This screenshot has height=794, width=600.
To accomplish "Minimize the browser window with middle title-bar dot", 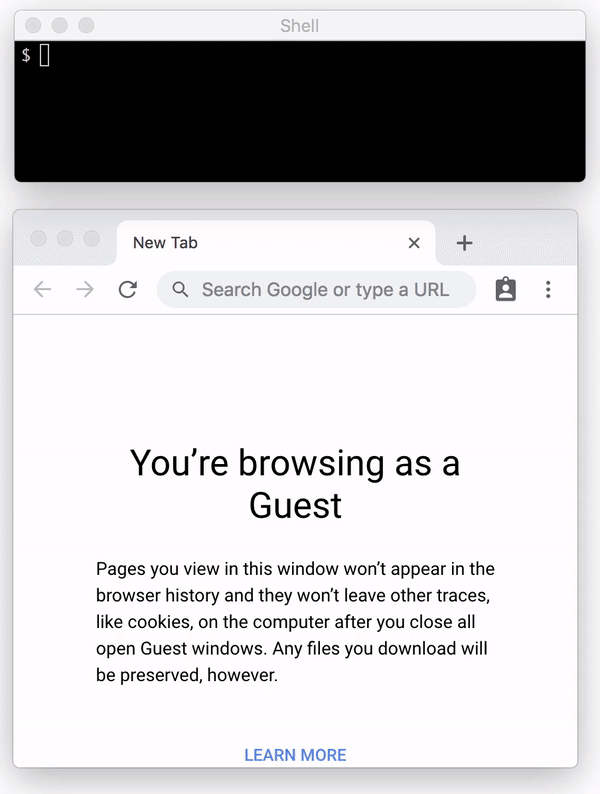I will pyautogui.click(x=65, y=238).
